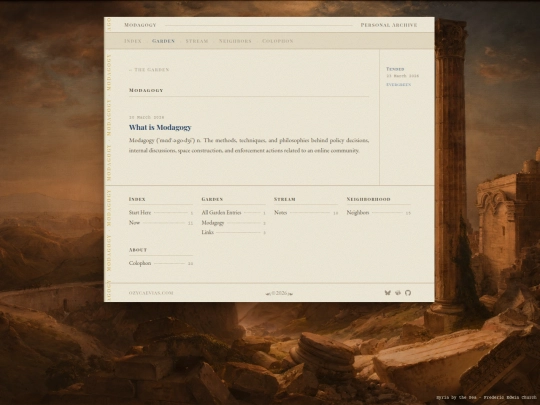Click the 'Evergreen' tag in sidebar

coord(398,85)
